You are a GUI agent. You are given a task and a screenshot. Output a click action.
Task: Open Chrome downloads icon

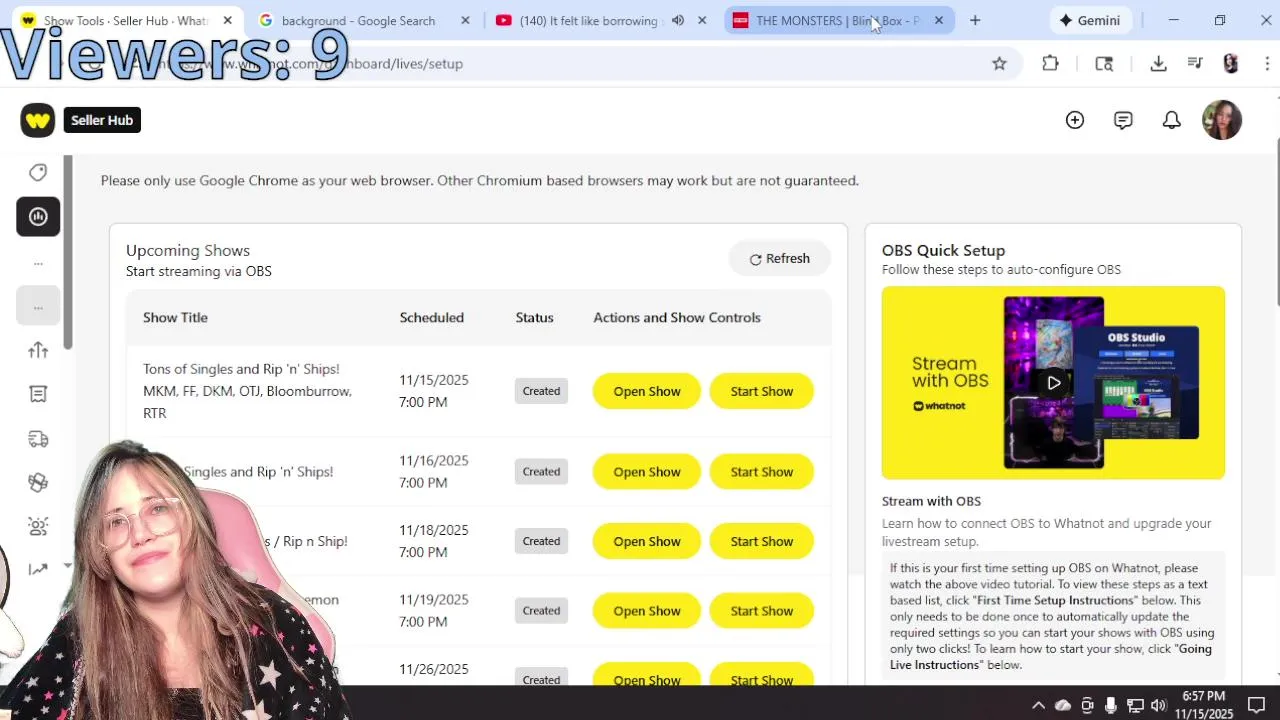[1158, 63]
